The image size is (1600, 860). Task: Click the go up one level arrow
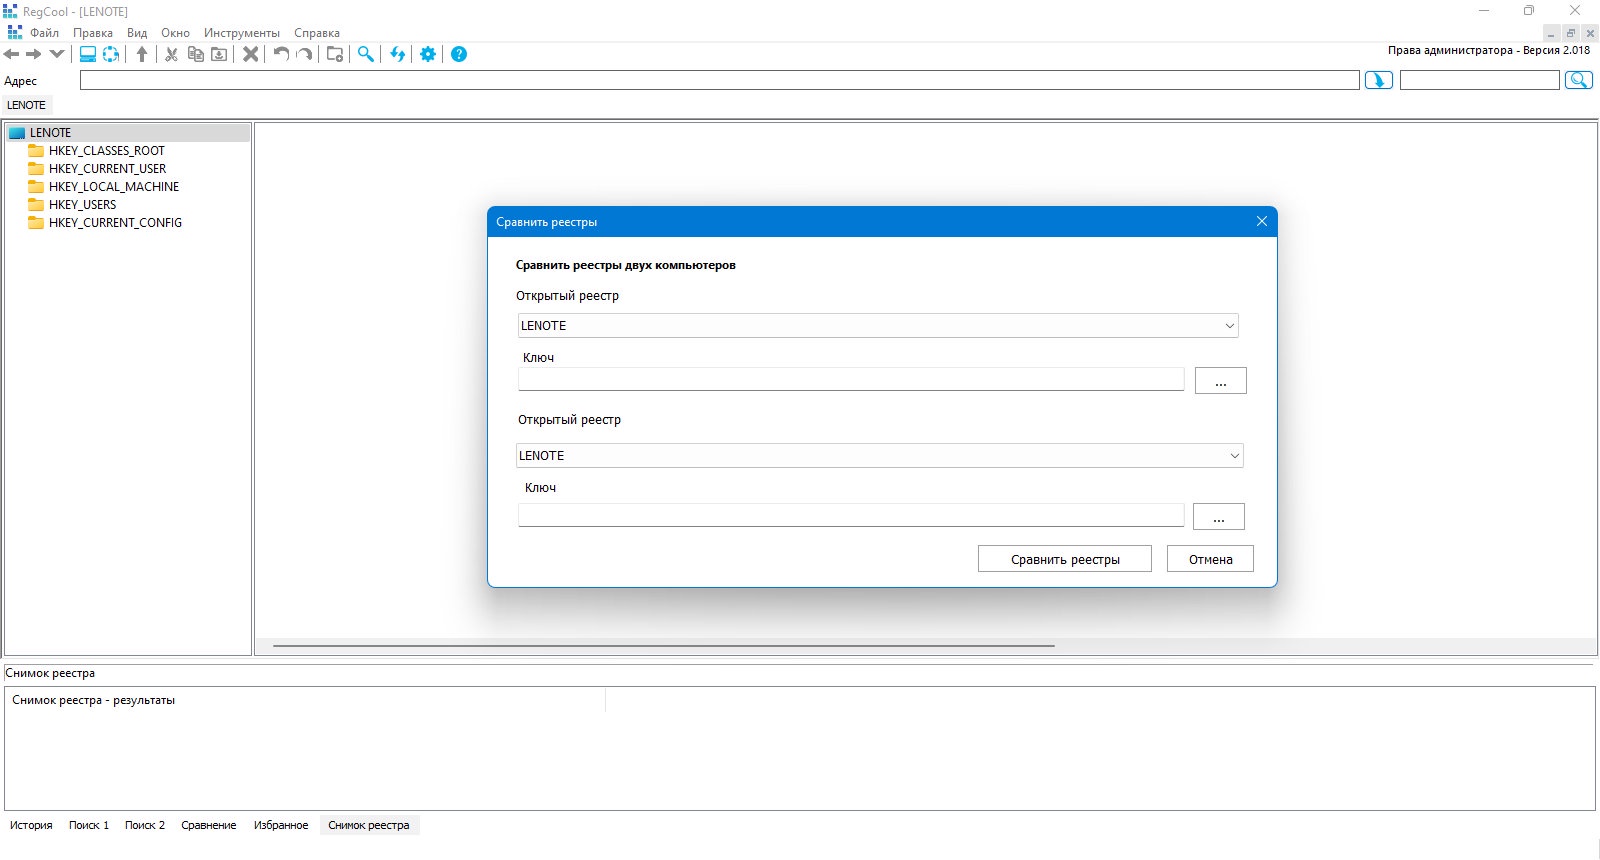[x=142, y=54]
